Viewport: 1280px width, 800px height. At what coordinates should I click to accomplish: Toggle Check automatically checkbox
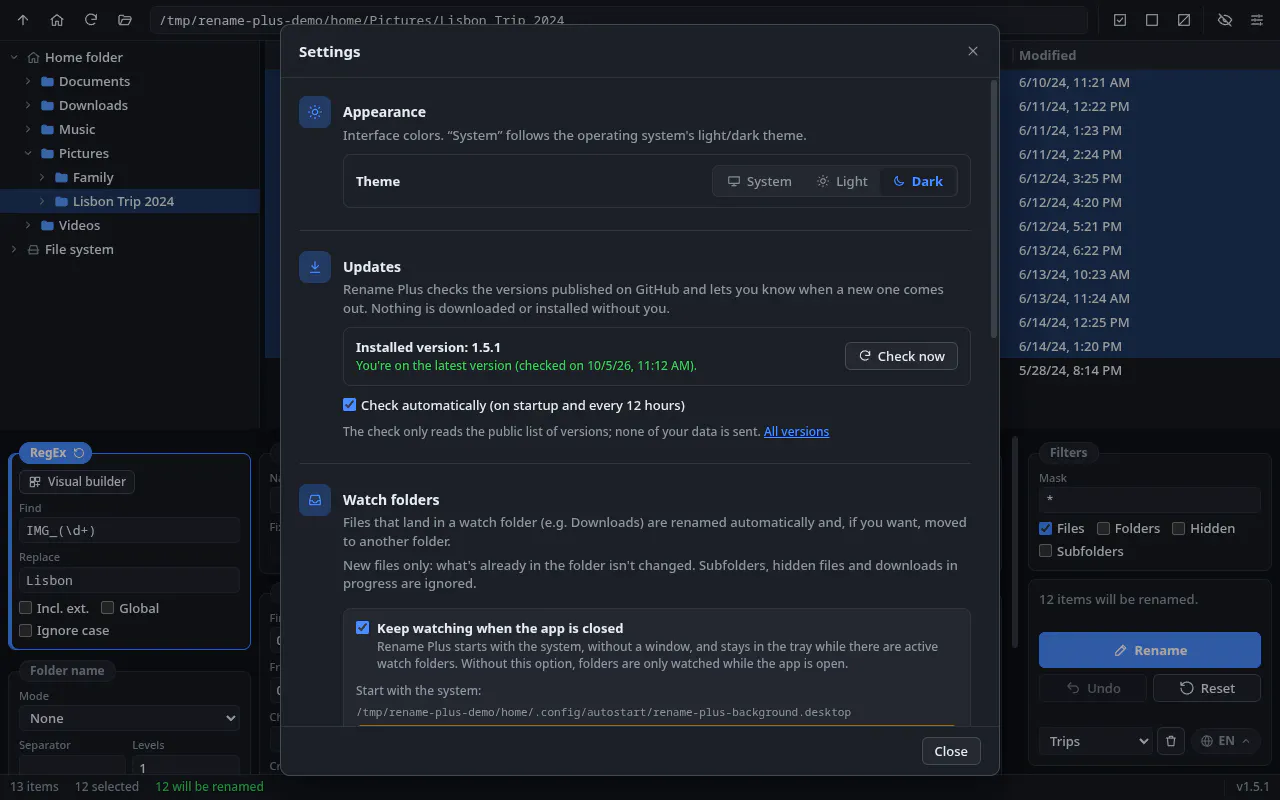pyautogui.click(x=349, y=405)
